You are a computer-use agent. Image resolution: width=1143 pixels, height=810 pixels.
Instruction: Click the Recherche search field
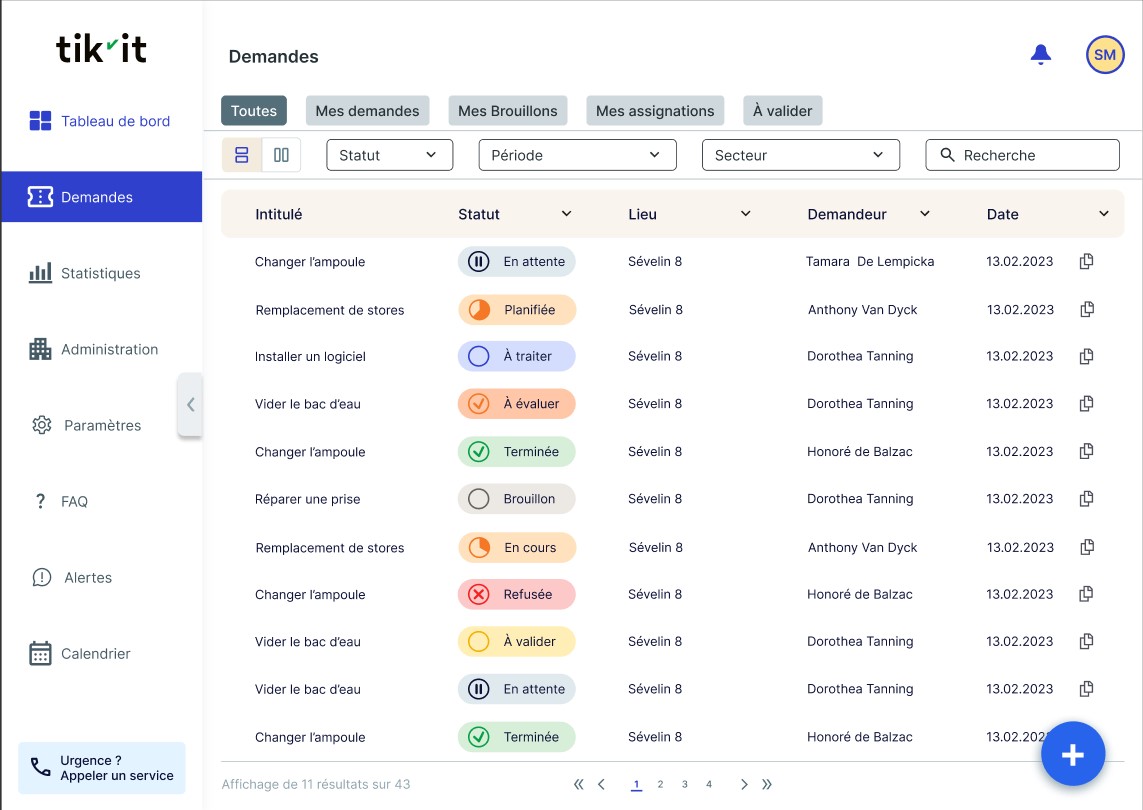pyautogui.click(x=1022, y=155)
